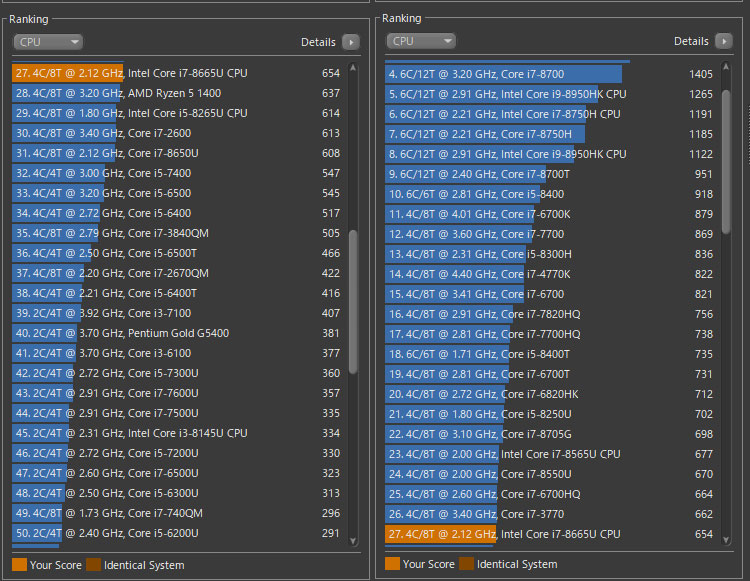
Task: Select the Core i7-7500U row
Action: [x=178, y=413]
